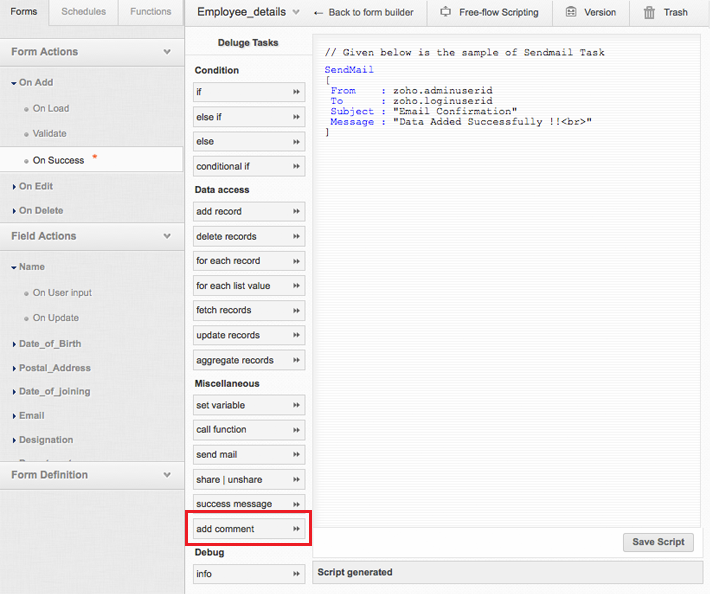Screen dimensions: 710x594
Task: Switch to the Schedules tab
Action: [x=83, y=12]
